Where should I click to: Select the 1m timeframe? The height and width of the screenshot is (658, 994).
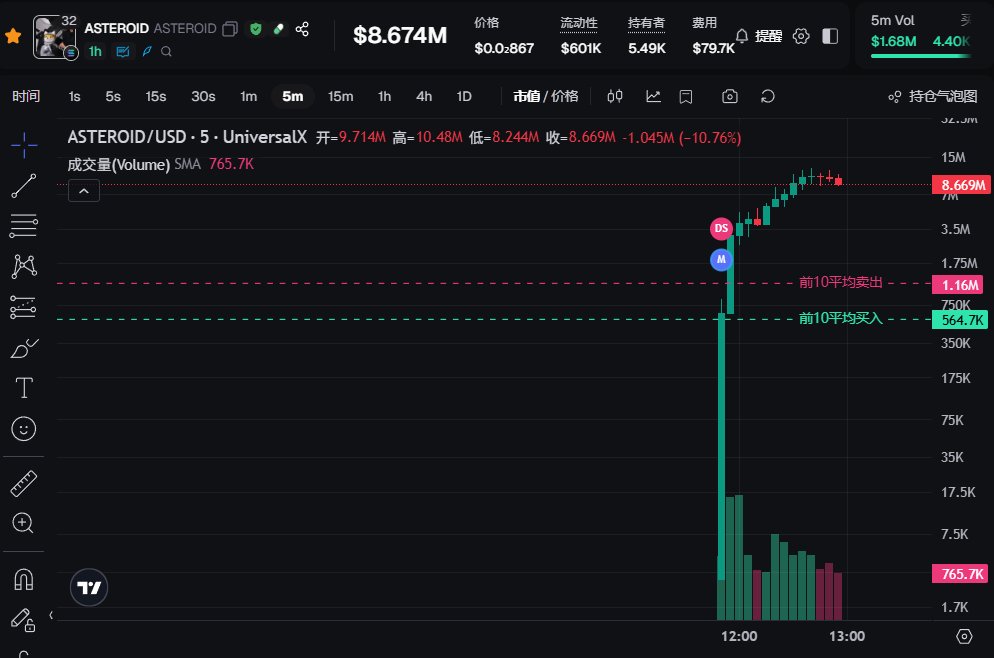[248, 96]
